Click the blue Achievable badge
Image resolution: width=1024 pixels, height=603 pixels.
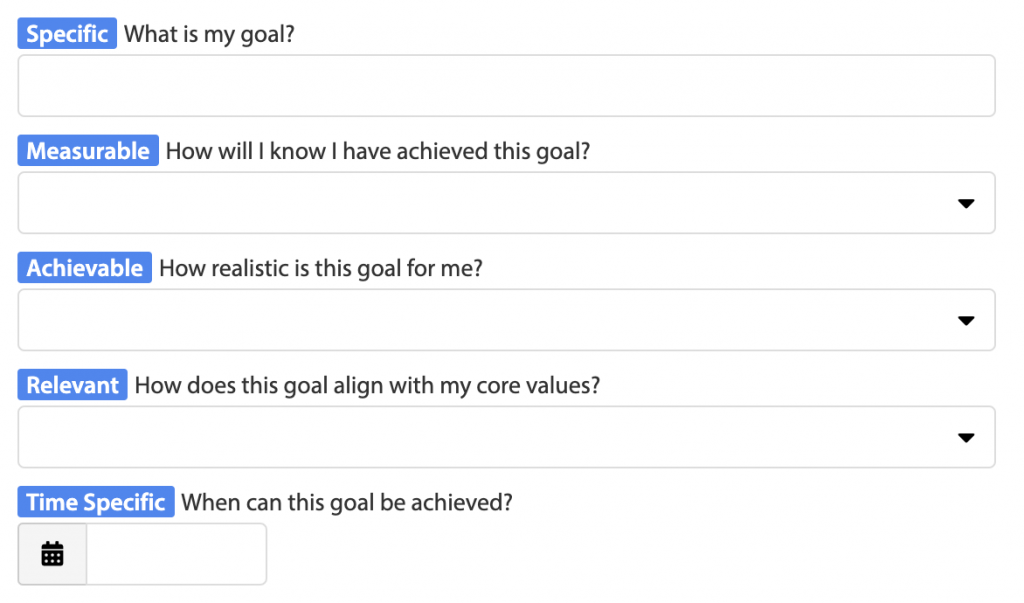coord(85,267)
